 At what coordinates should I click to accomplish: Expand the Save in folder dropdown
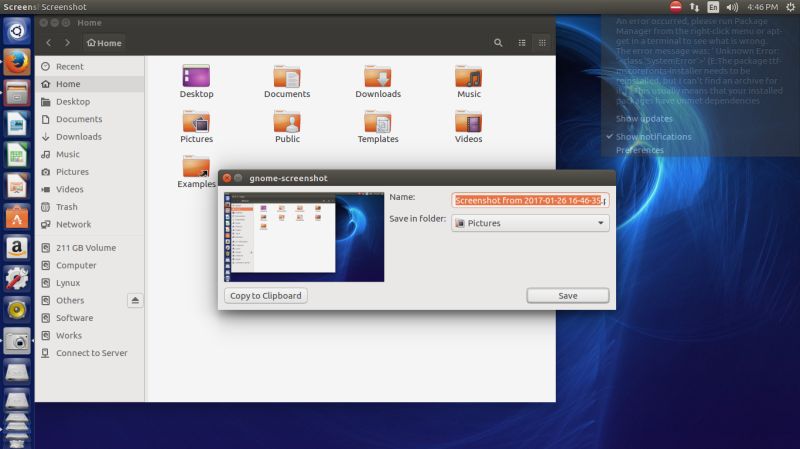click(530, 223)
